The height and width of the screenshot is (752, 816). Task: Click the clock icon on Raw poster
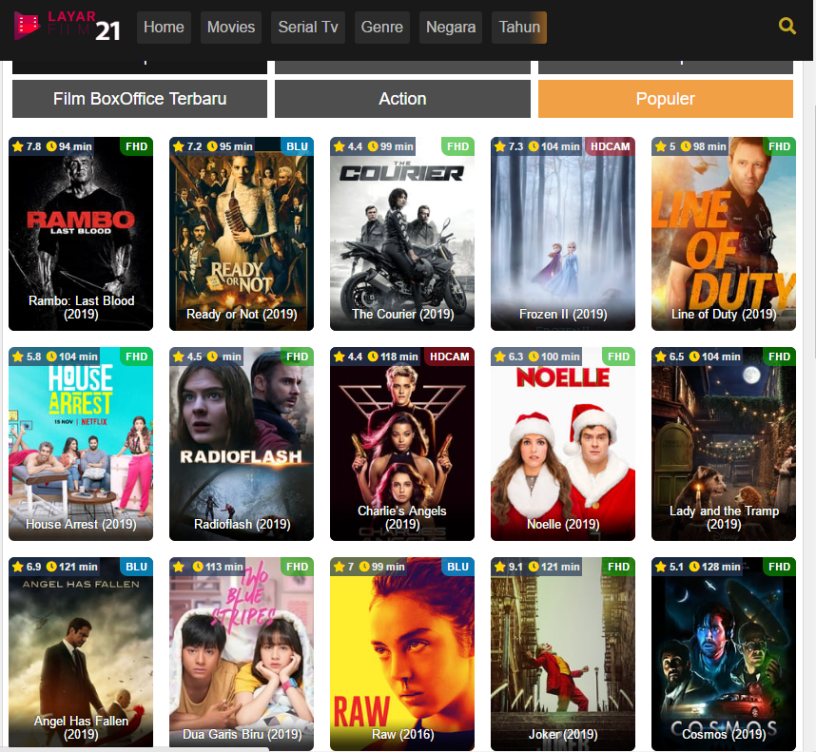(x=364, y=566)
